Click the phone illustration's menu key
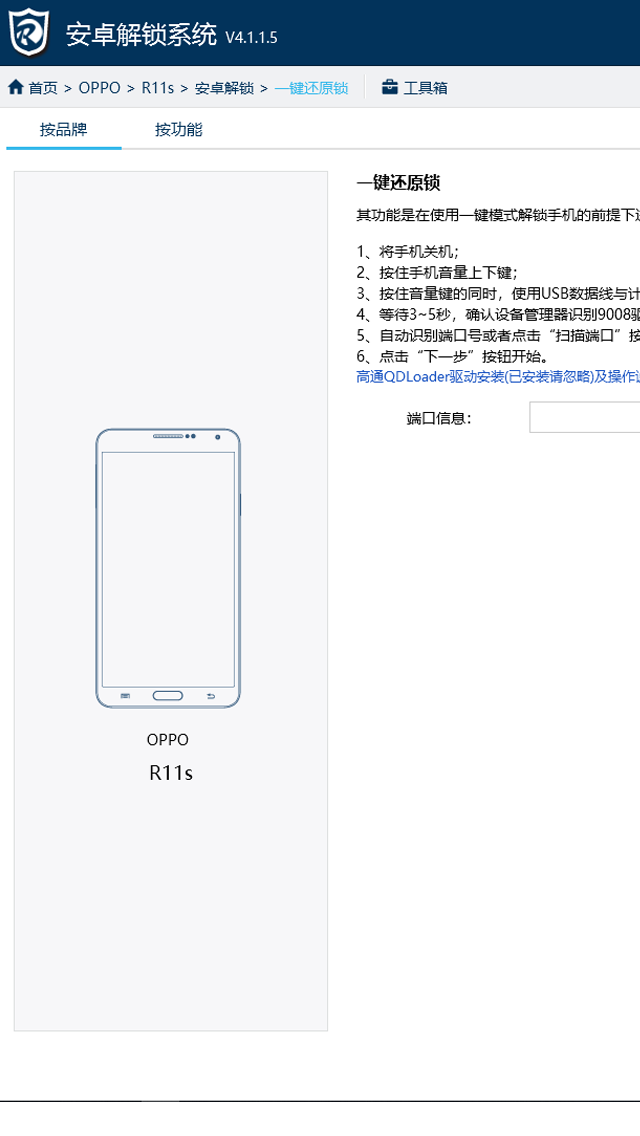This screenshot has height=1136, width=640. [125, 696]
